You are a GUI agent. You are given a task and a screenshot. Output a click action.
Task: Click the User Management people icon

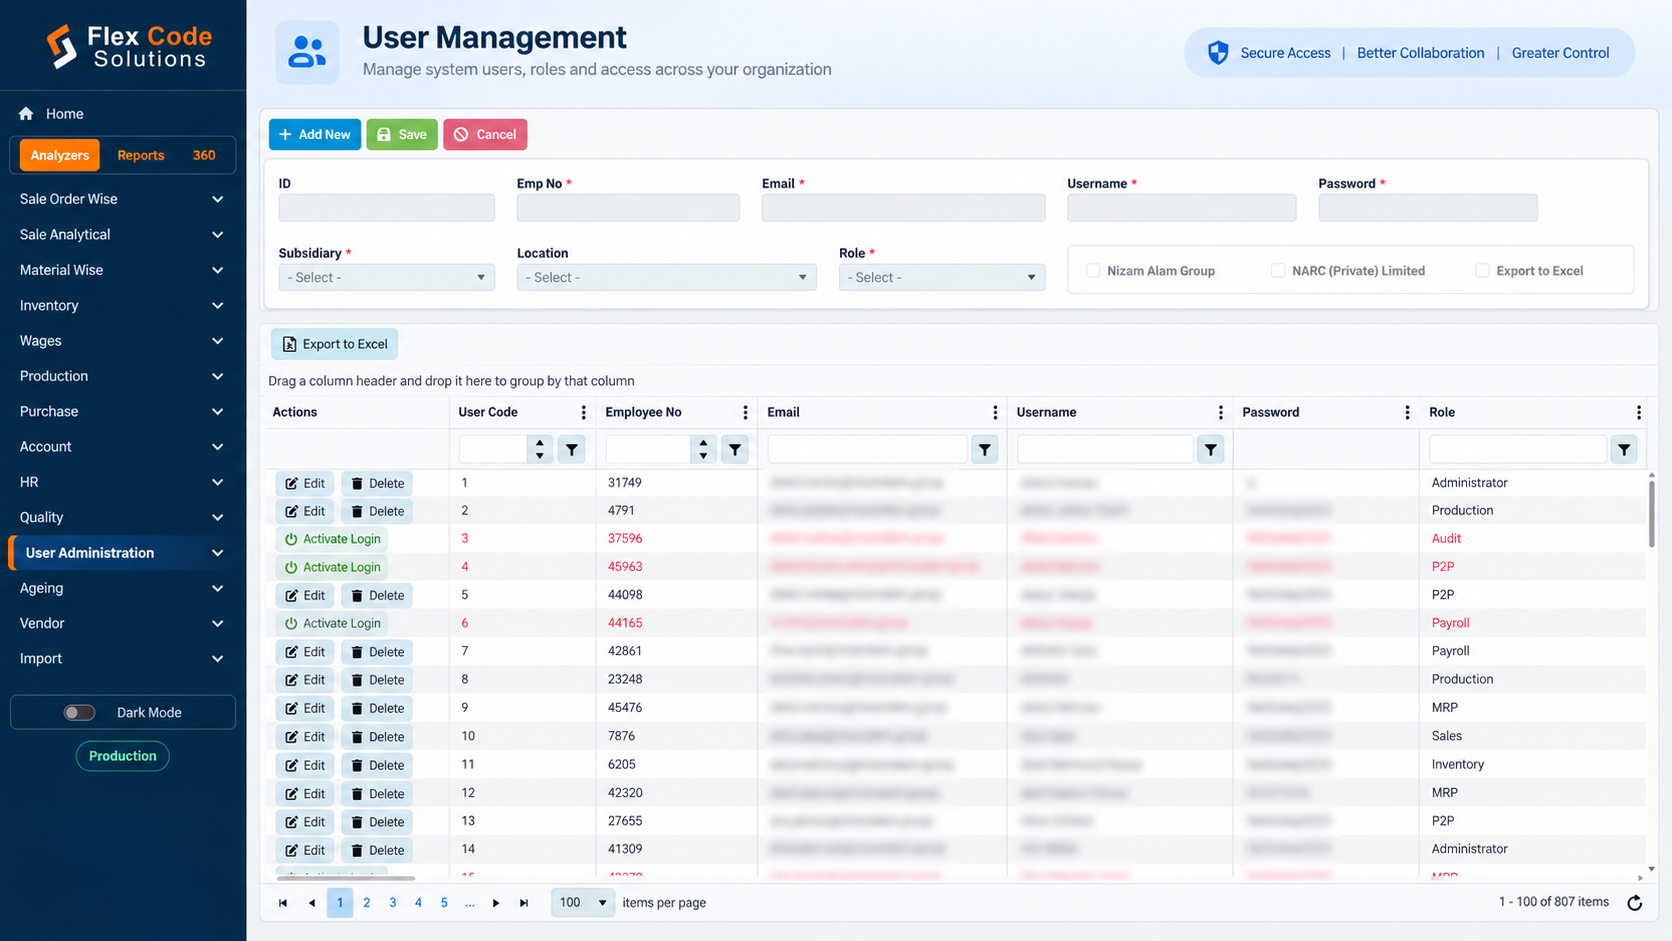[307, 52]
